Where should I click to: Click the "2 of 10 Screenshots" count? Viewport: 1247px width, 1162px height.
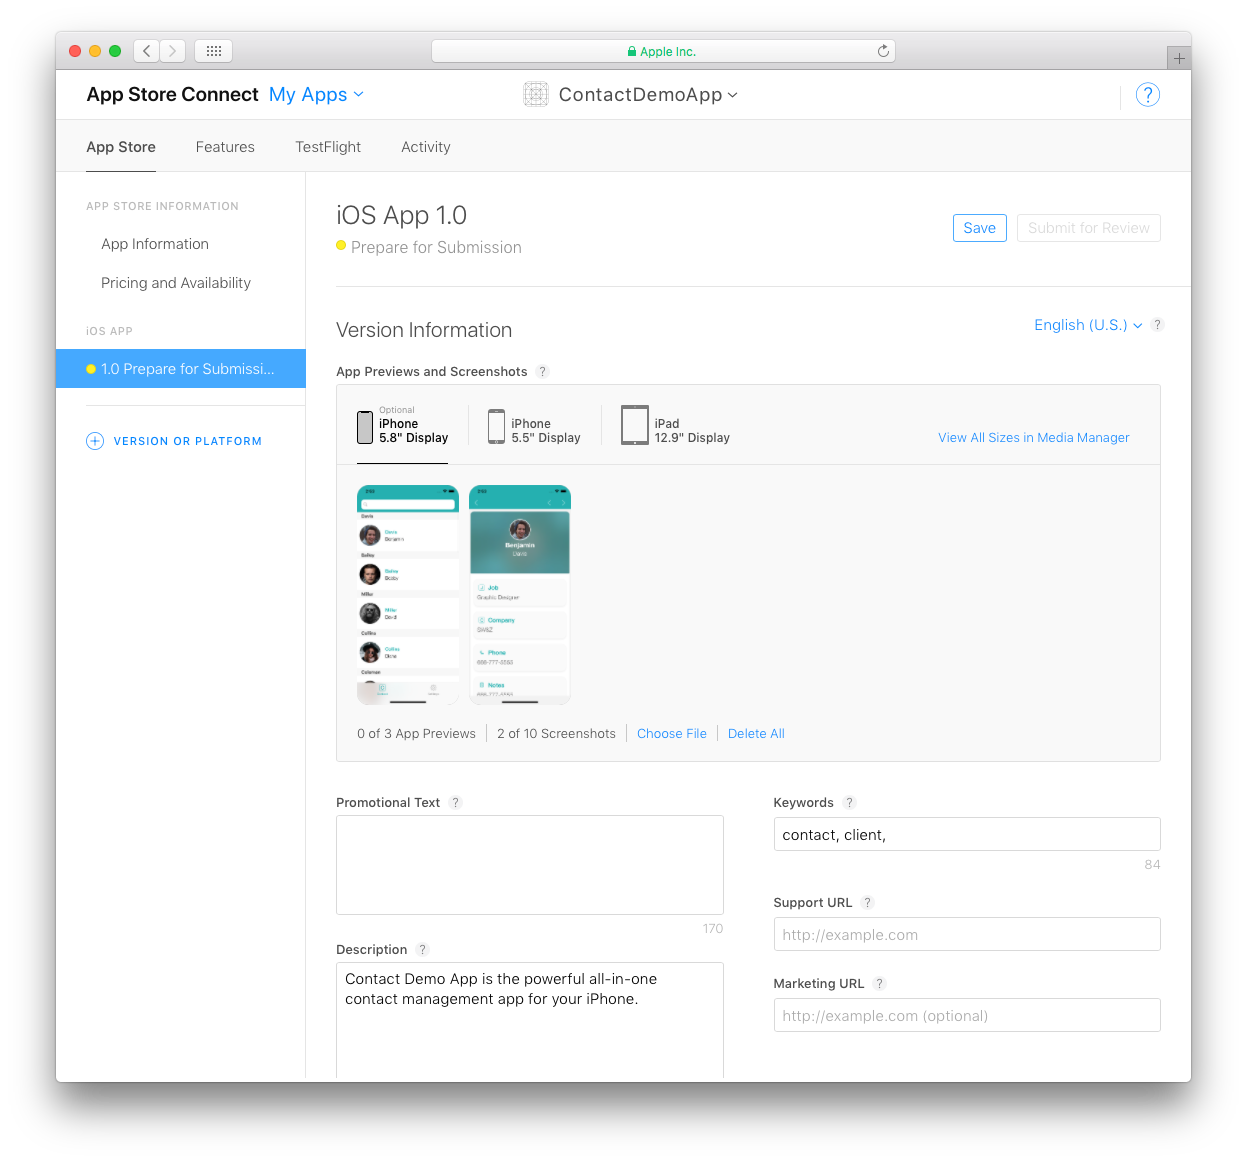tap(556, 733)
